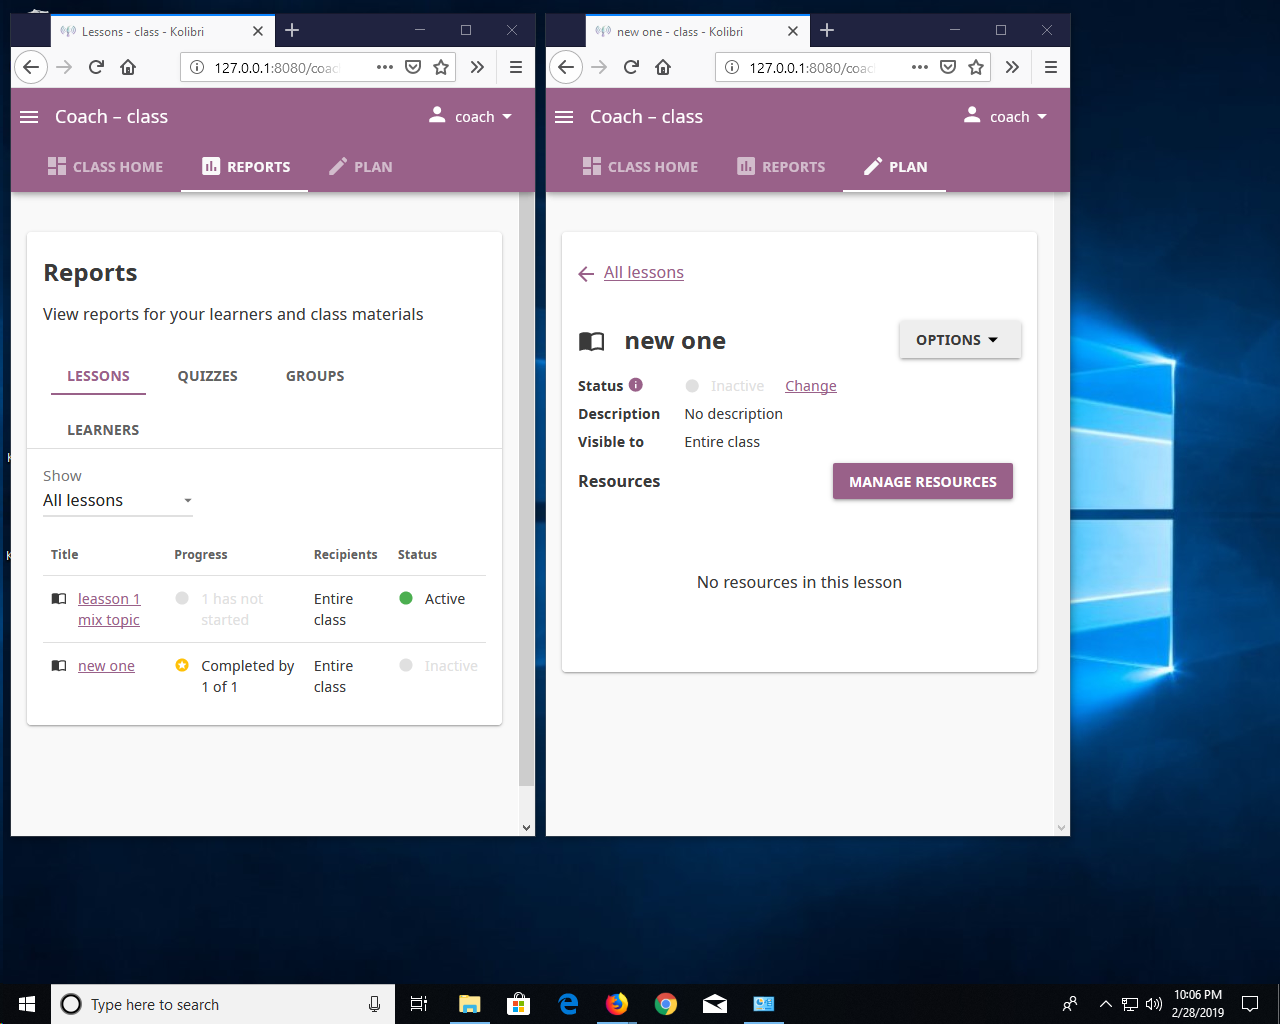Click the Progress column header
This screenshot has height=1024, width=1280.
[x=201, y=554]
